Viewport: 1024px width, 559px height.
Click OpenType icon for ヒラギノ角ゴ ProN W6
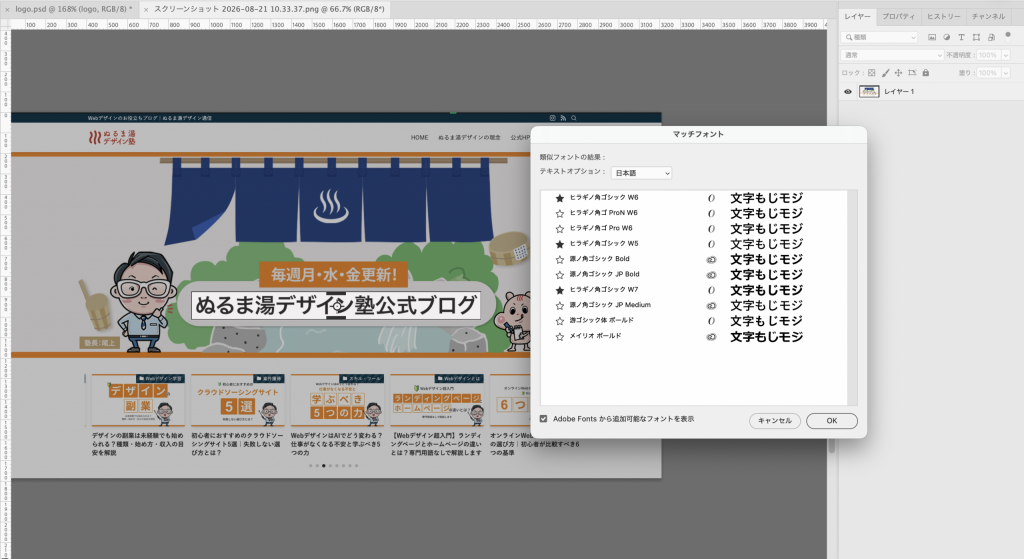pyautogui.click(x=711, y=214)
